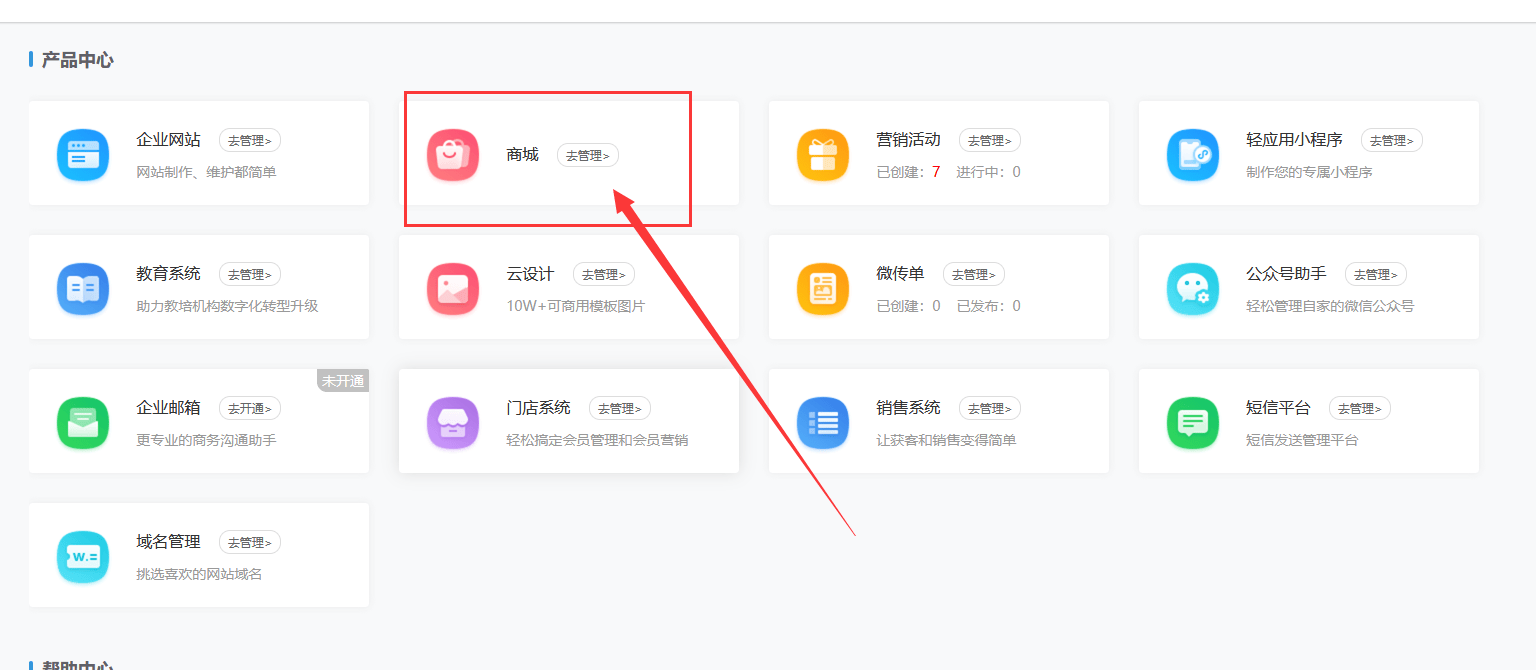1536x670 pixels.
Task: Click the 销售系统 list icon
Action: coord(823,423)
